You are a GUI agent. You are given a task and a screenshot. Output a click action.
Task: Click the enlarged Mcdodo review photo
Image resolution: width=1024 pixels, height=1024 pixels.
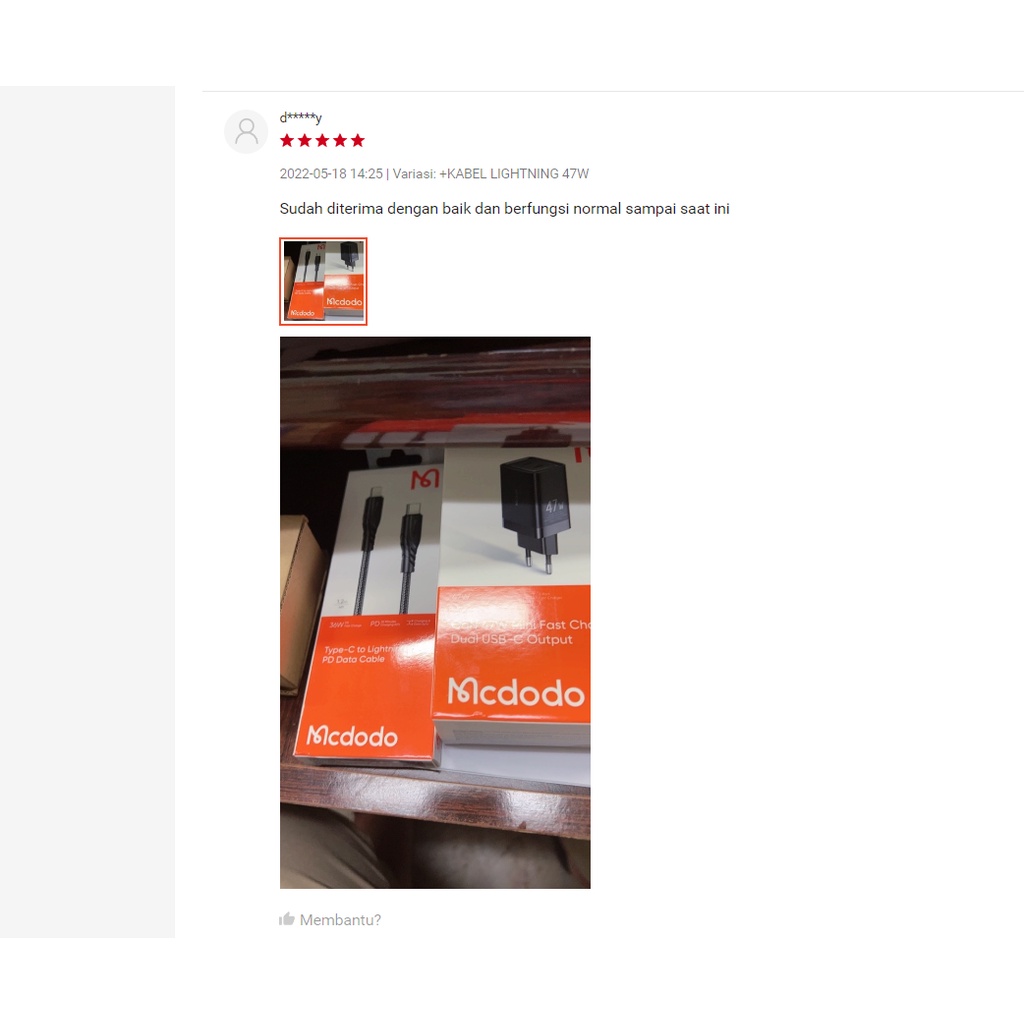point(435,613)
